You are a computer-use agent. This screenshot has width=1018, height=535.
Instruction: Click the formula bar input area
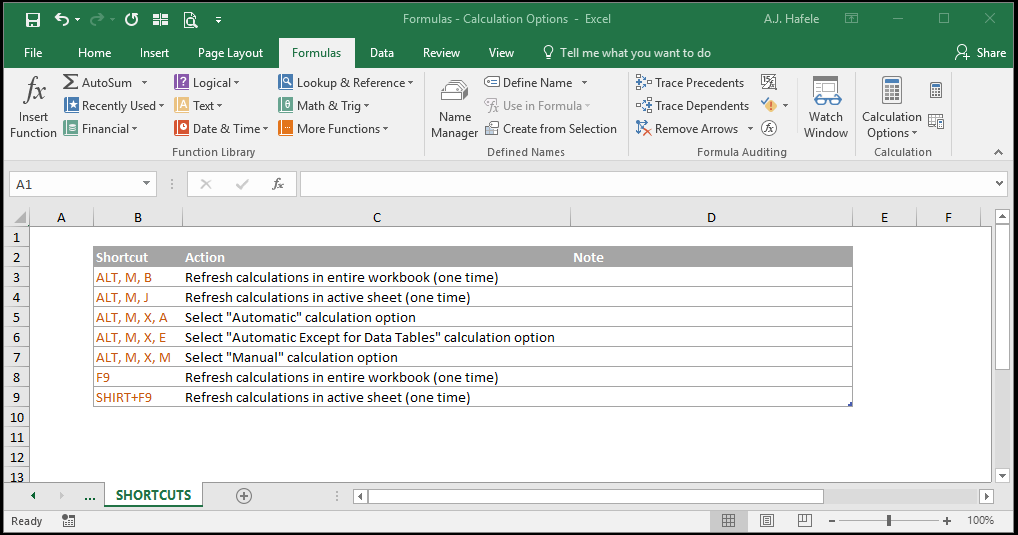pos(646,184)
